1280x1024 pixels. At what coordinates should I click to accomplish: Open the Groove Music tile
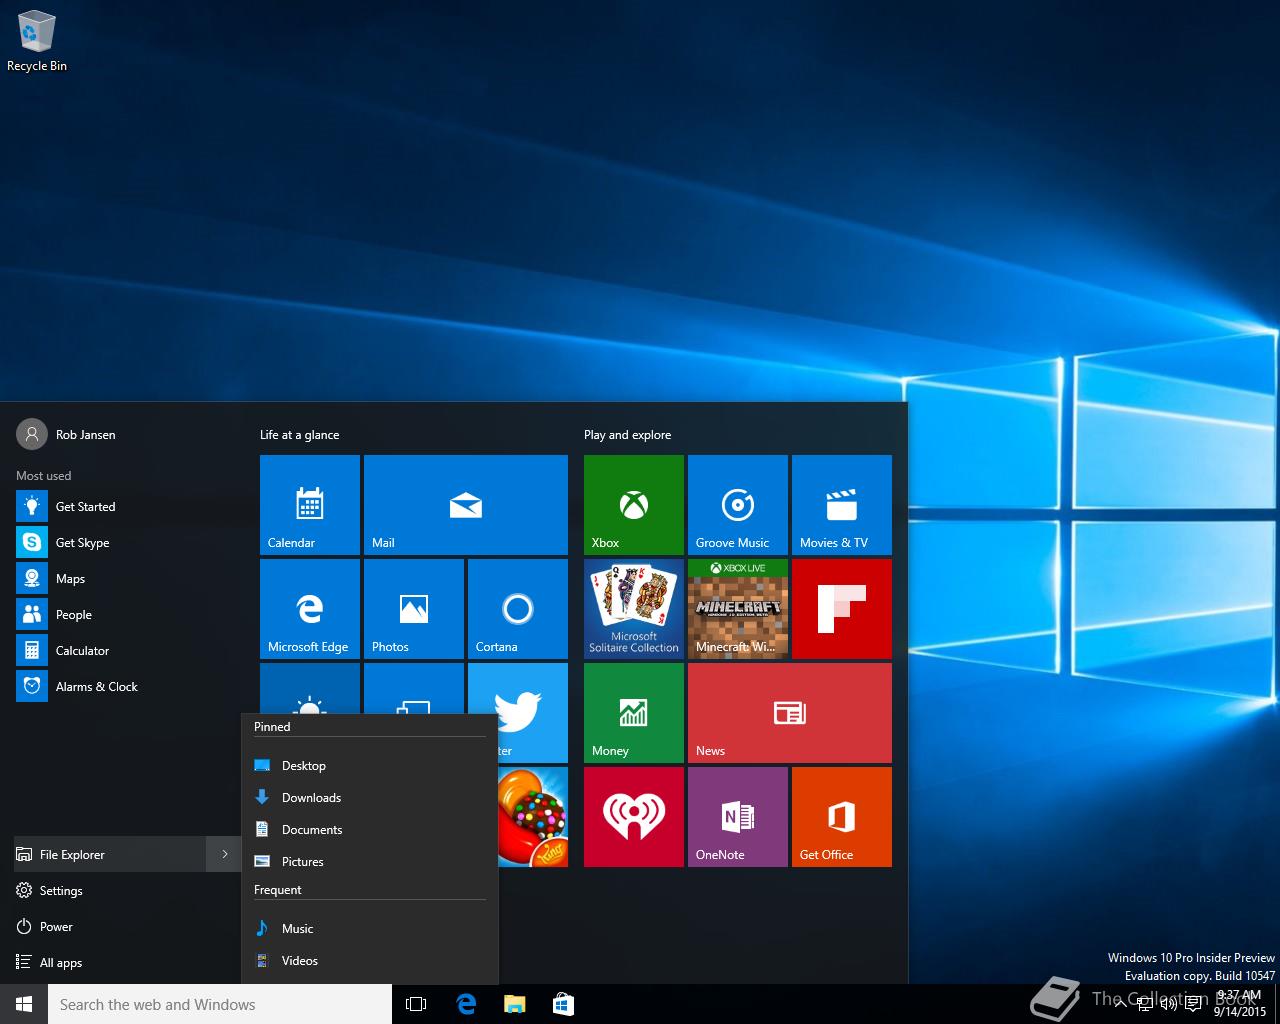(738, 505)
